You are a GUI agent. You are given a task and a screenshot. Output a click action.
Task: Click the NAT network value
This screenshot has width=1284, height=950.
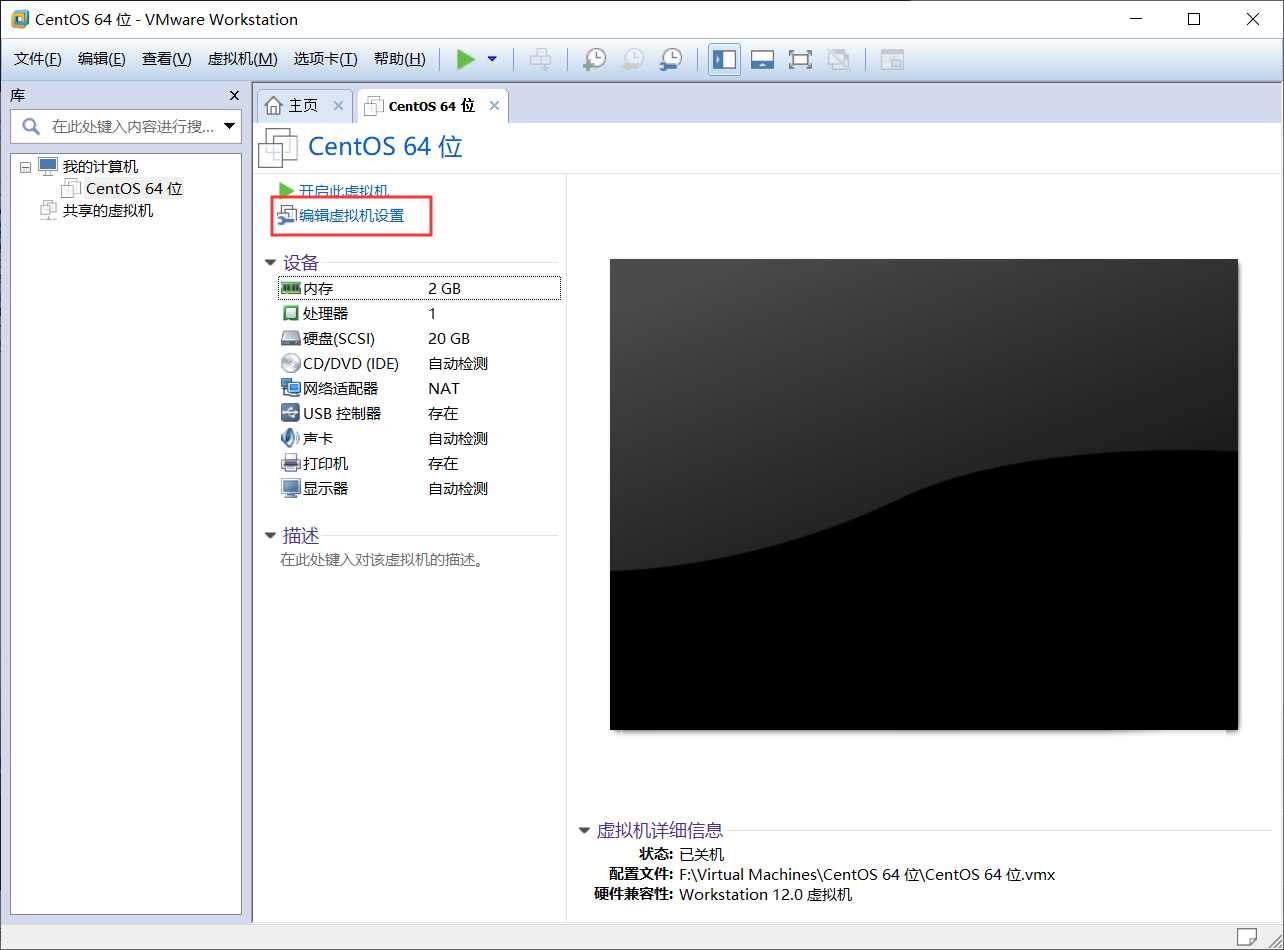[444, 388]
